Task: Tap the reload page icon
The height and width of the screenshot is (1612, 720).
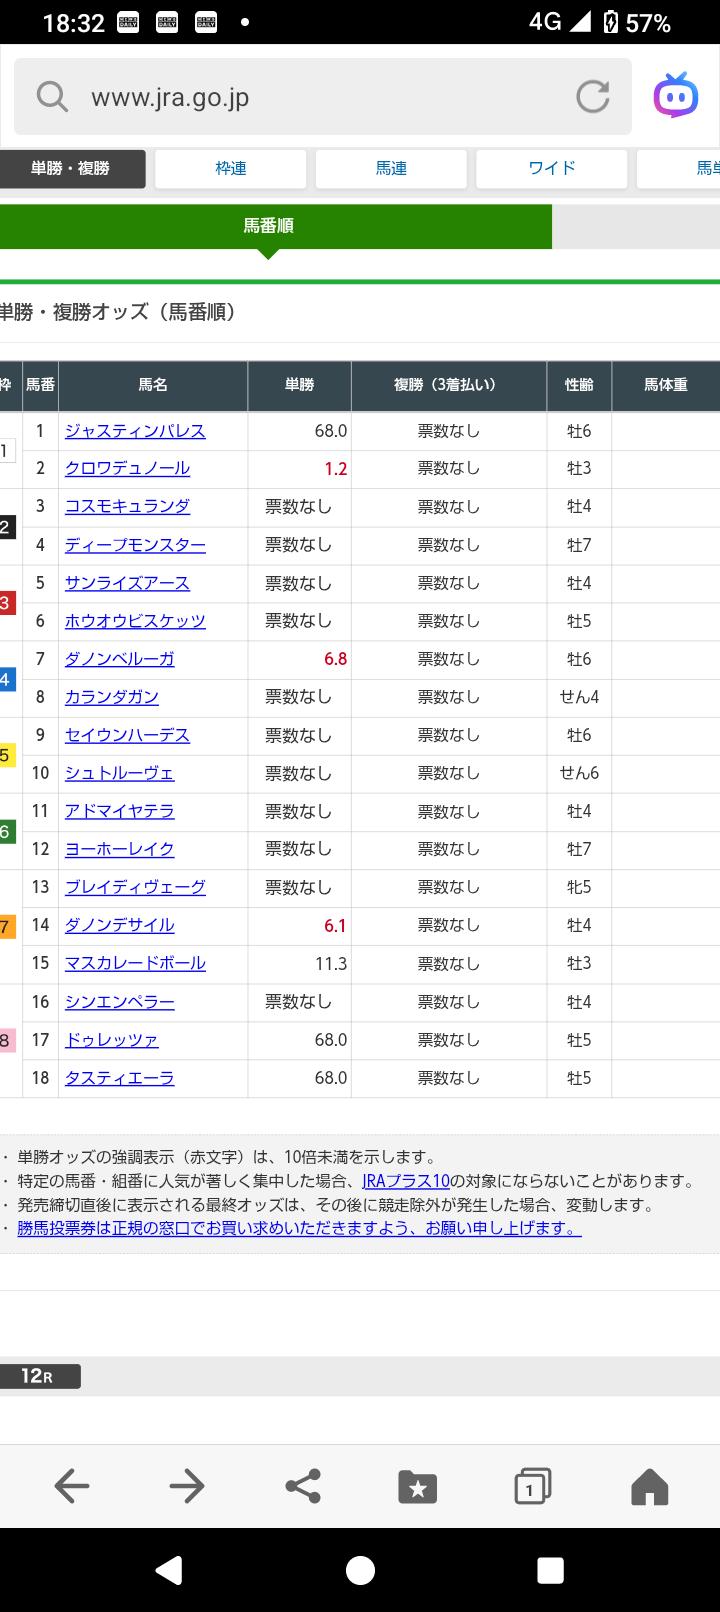Action: pos(592,97)
